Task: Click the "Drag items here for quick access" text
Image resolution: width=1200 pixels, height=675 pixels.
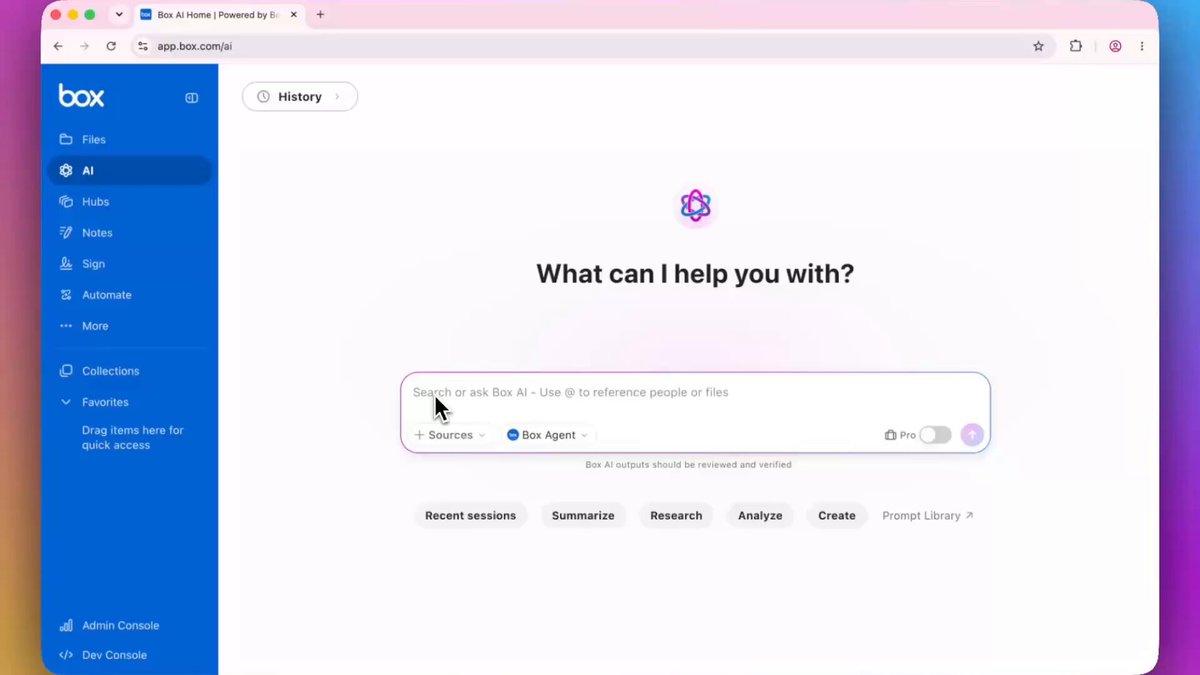Action: (133, 438)
